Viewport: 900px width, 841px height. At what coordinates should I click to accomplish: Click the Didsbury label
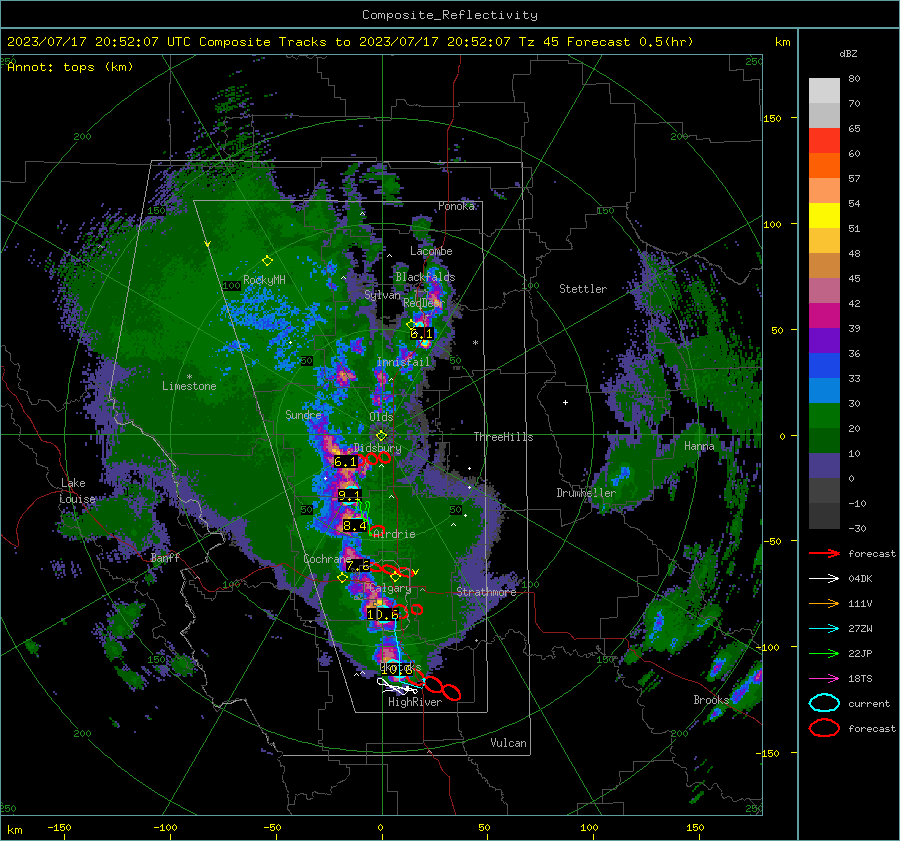tap(377, 448)
